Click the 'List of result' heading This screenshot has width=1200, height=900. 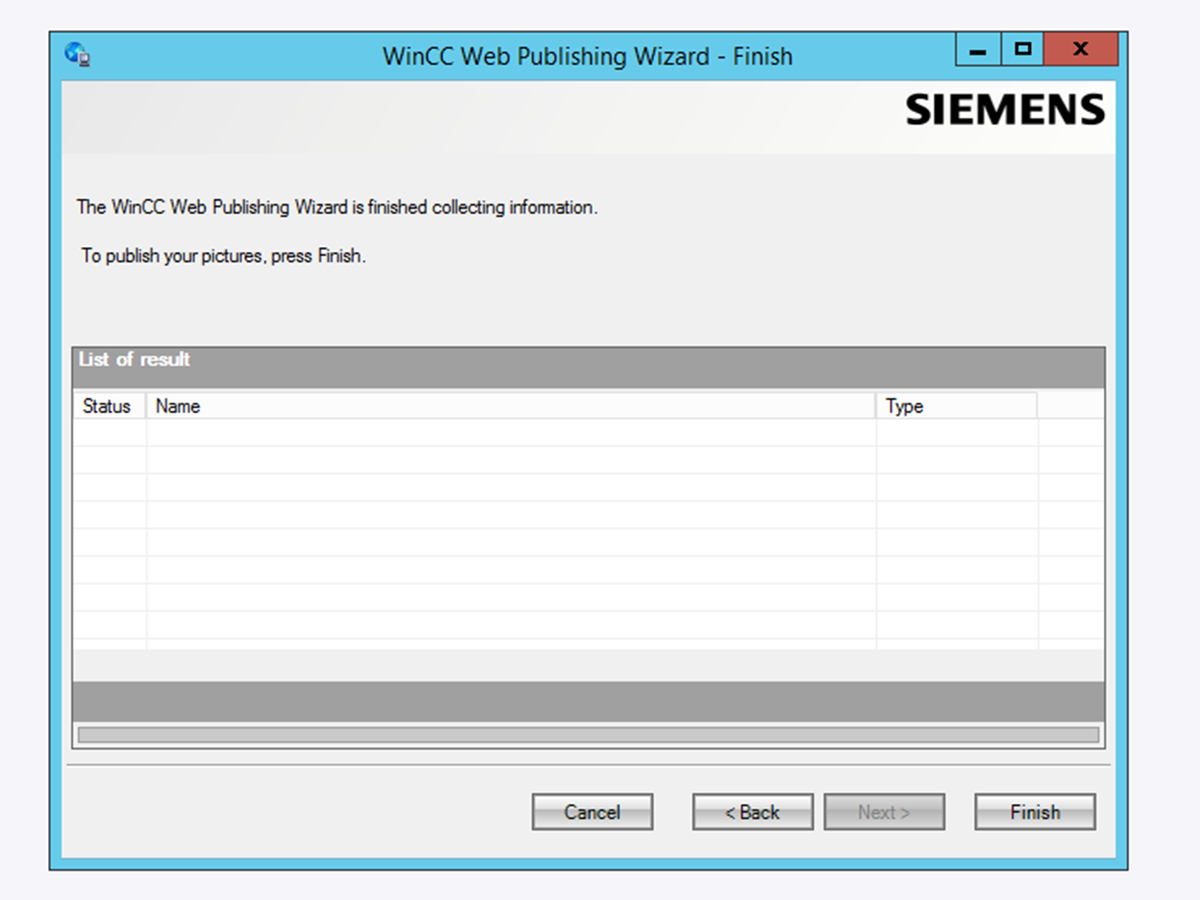coord(134,360)
